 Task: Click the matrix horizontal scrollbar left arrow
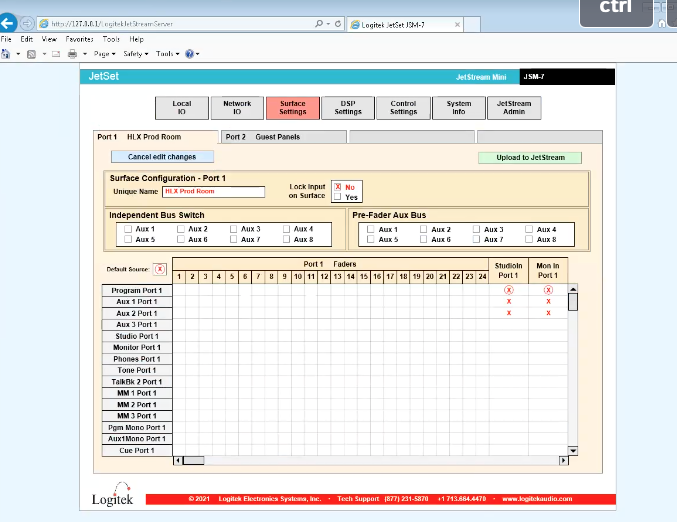(x=178, y=461)
